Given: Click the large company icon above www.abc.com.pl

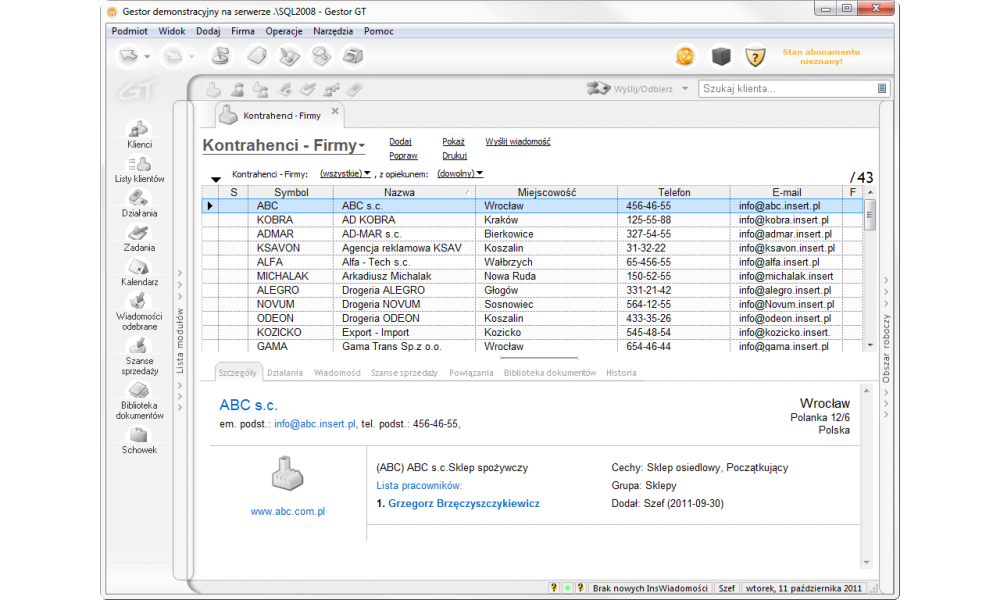Looking at the screenshot, I should click(288, 474).
